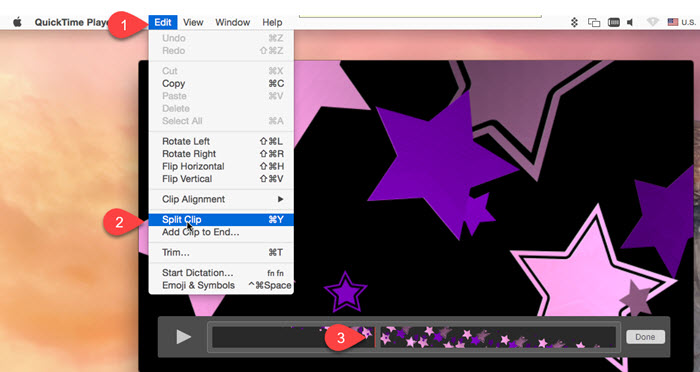
Task: Select Trim… from the menu
Action: click(221, 253)
